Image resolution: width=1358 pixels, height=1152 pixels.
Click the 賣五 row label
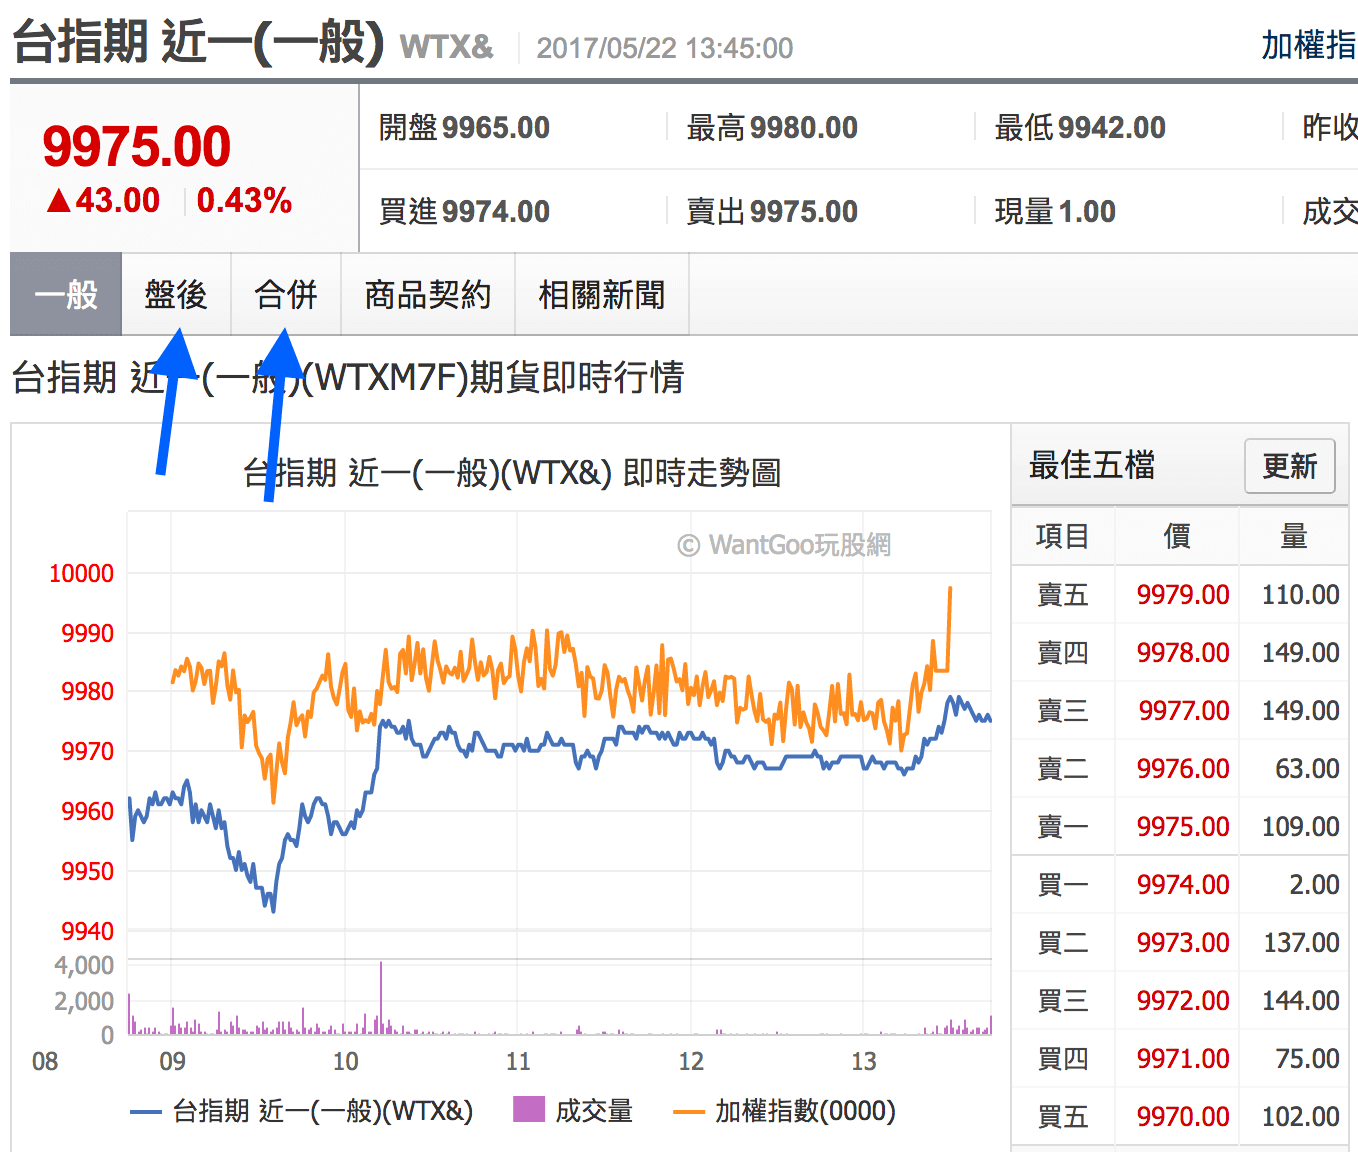[1062, 594]
